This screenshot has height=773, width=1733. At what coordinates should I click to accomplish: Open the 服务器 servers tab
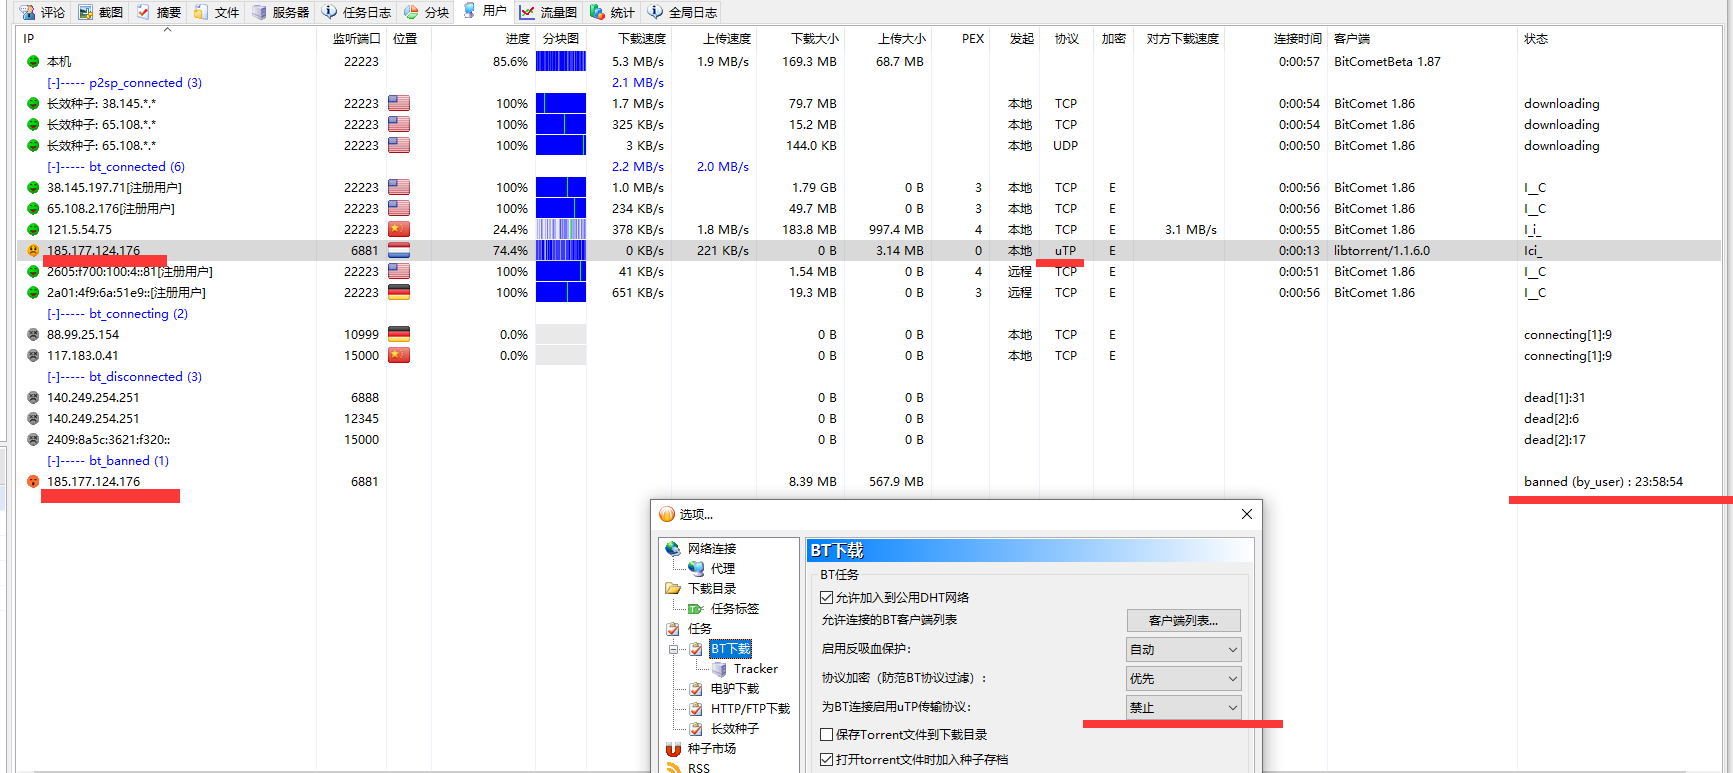(281, 12)
